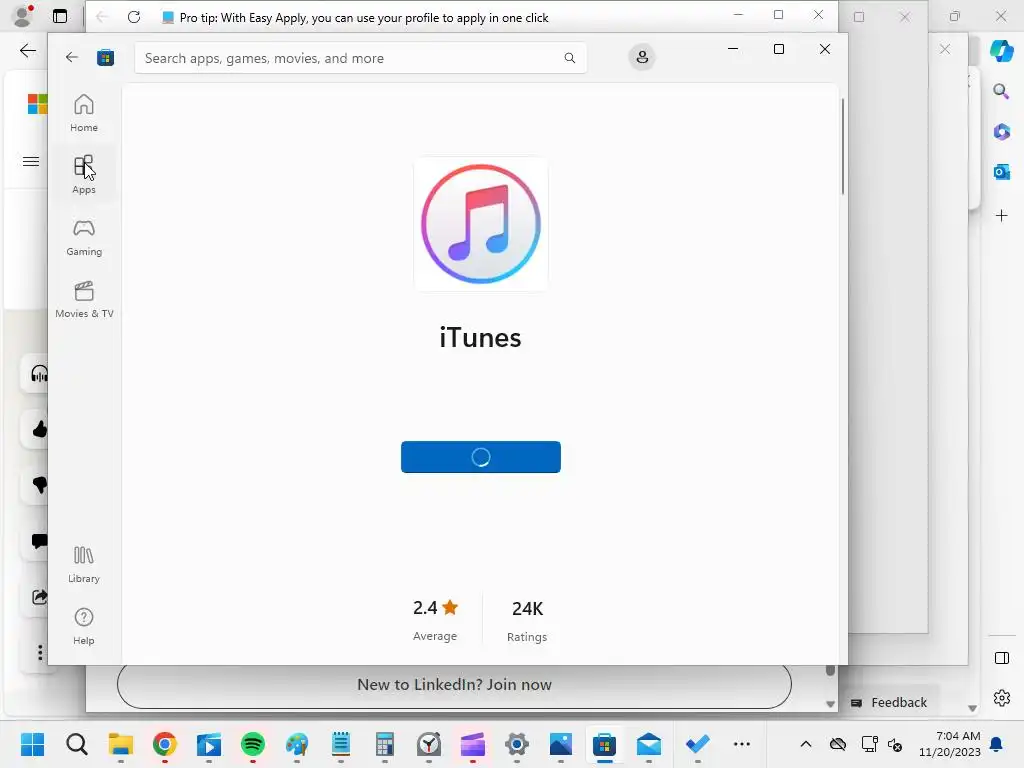Viewport: 1024px width, 768px height.
Task: Open Microsoft 365 icon in Edge sidebar
Action: click(x=1001, y=132)
